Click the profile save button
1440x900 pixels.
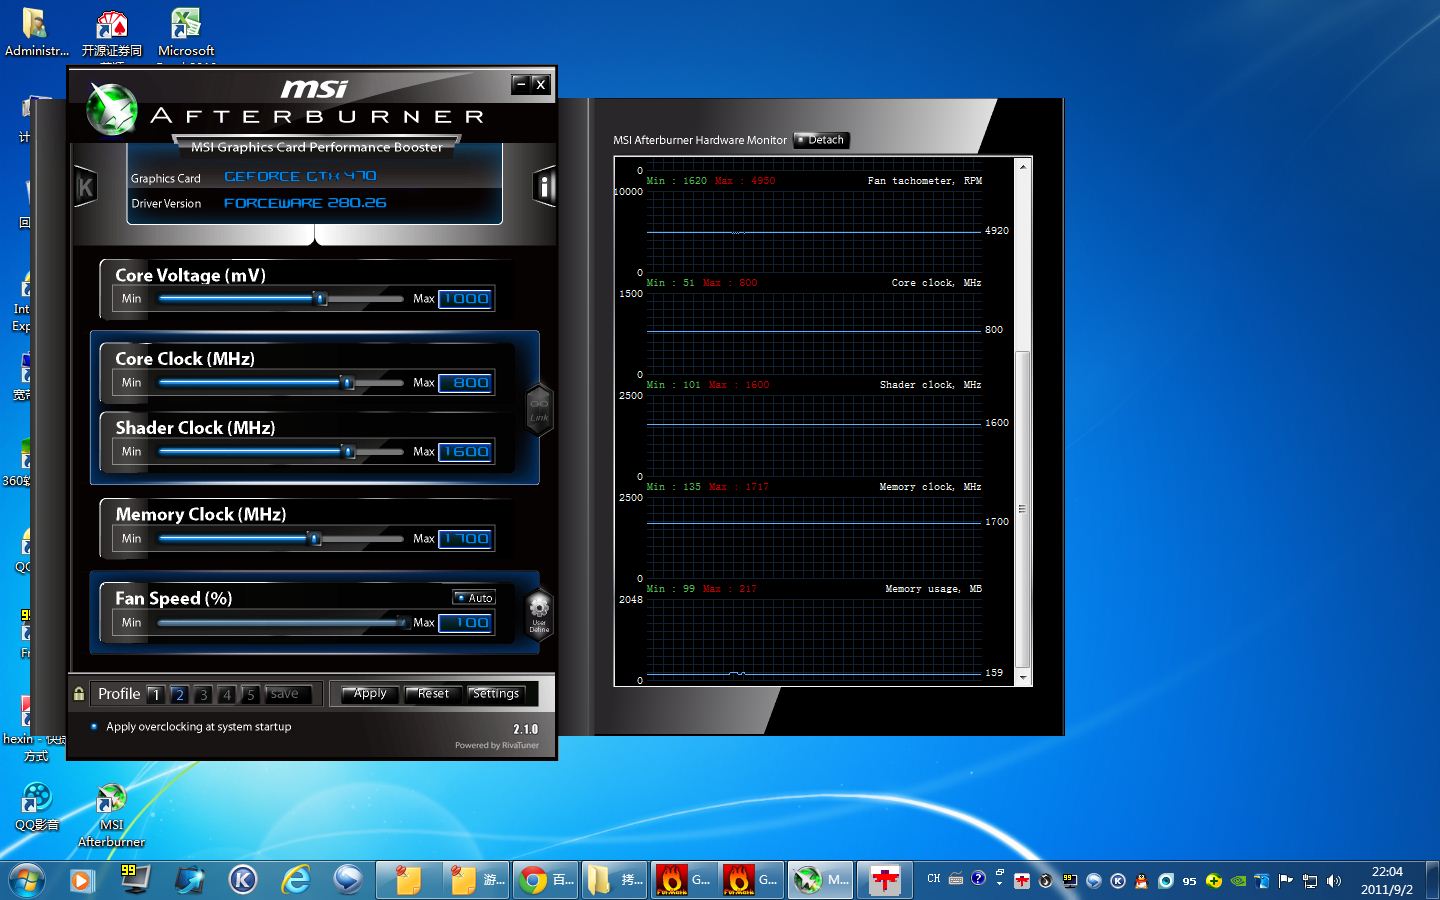(x=289, y=694)
